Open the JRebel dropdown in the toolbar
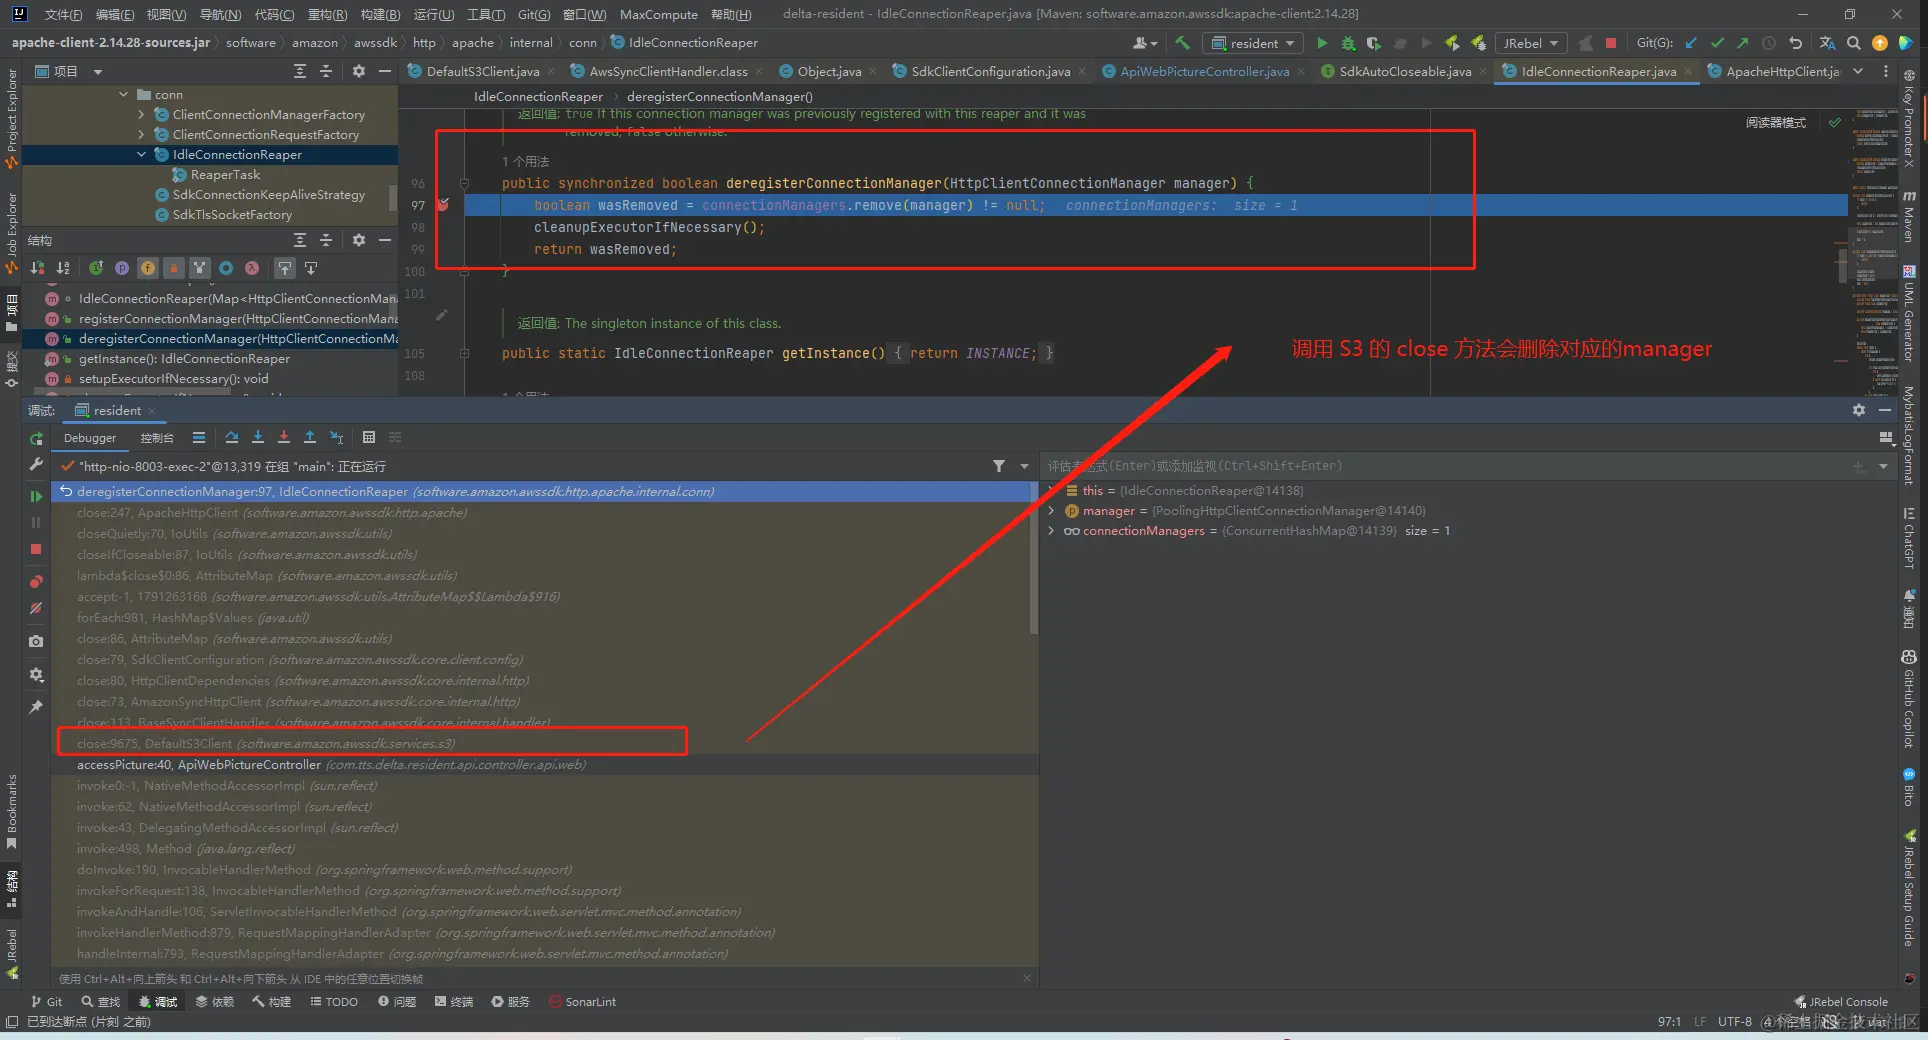The width and height of the screenshot is (1928, 1040). click(1530, 43)
